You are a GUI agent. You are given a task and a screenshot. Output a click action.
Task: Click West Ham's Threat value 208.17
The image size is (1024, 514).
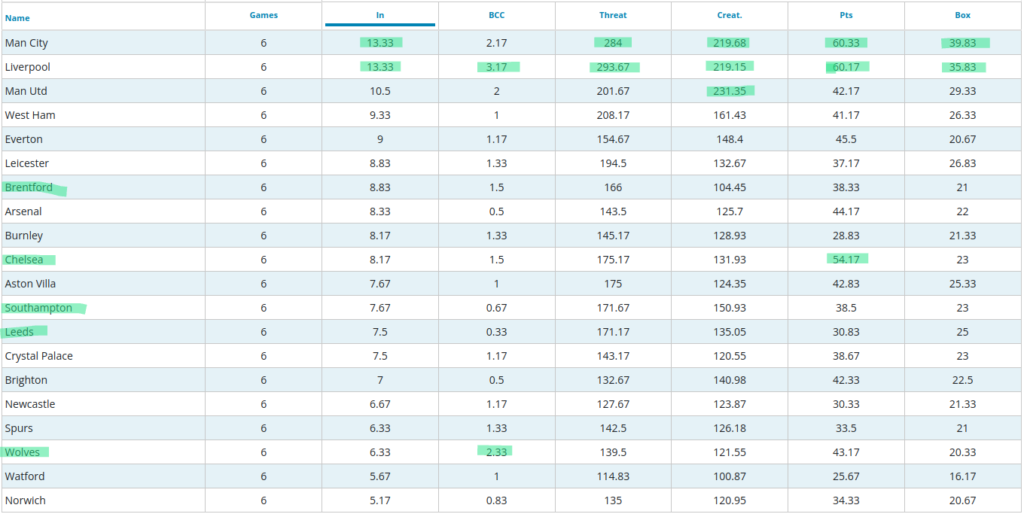(613, 116)
